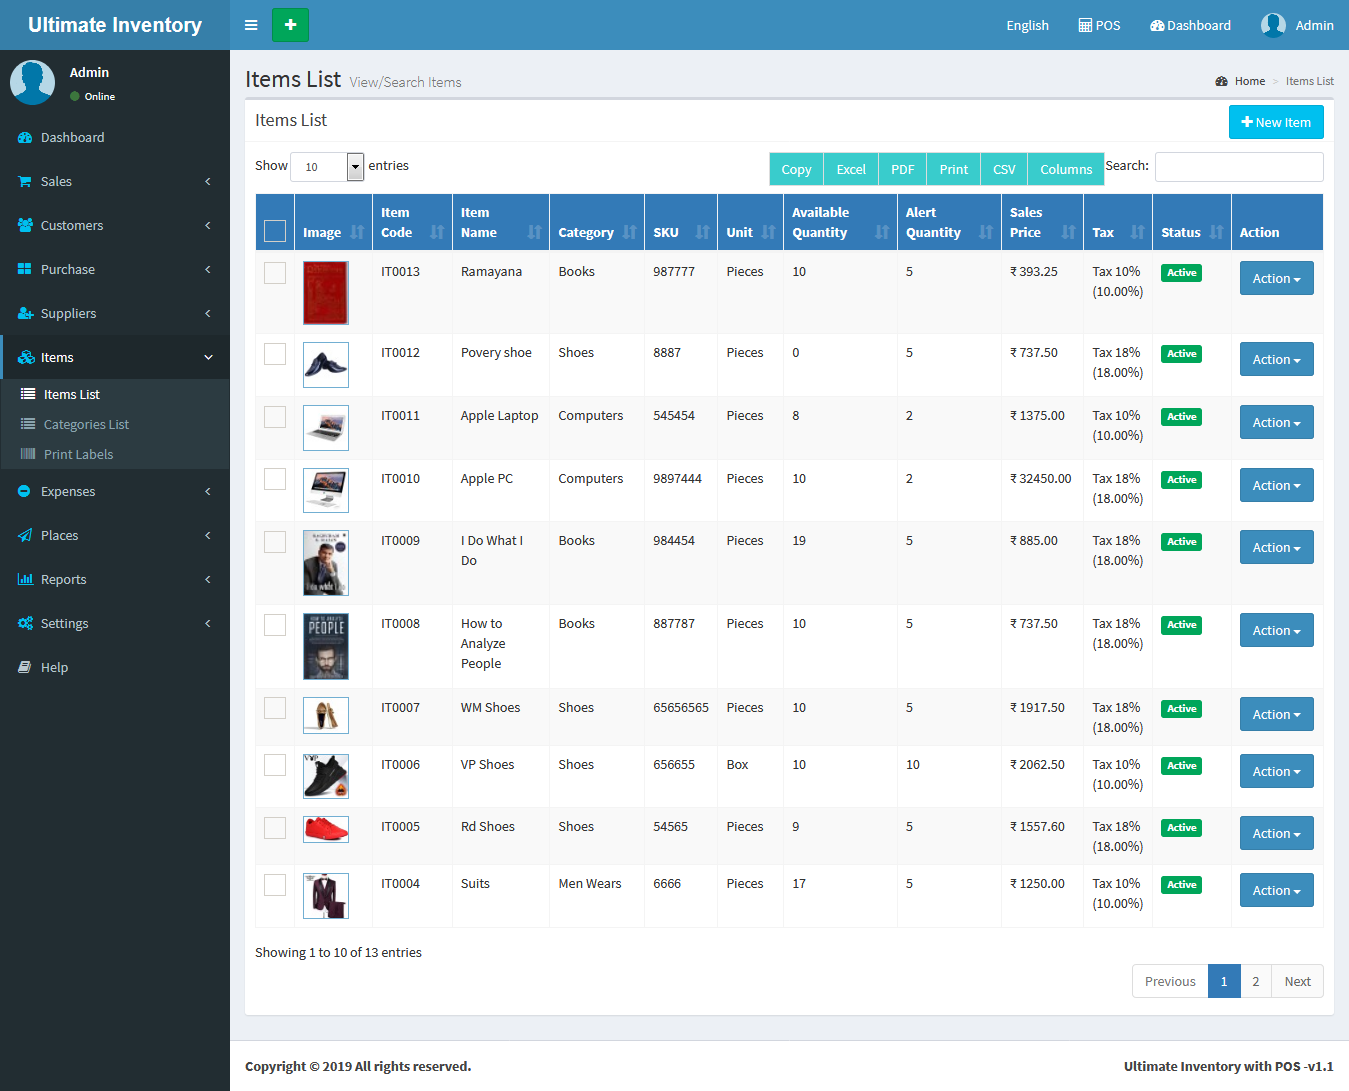
Task: Select the Expenses sidebar menu
Action: coord(68,492)
